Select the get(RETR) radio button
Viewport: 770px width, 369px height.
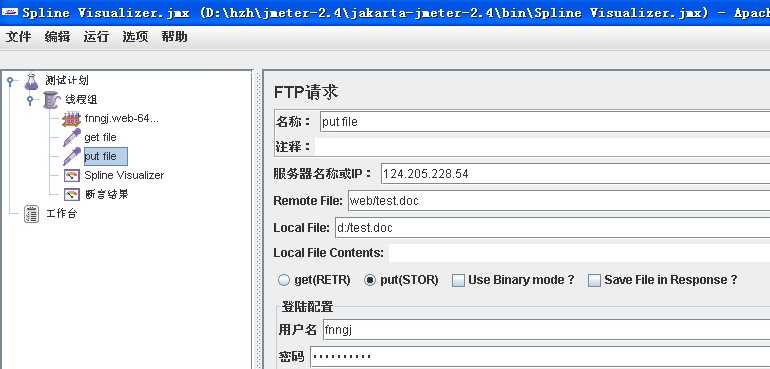pos(284,280)
